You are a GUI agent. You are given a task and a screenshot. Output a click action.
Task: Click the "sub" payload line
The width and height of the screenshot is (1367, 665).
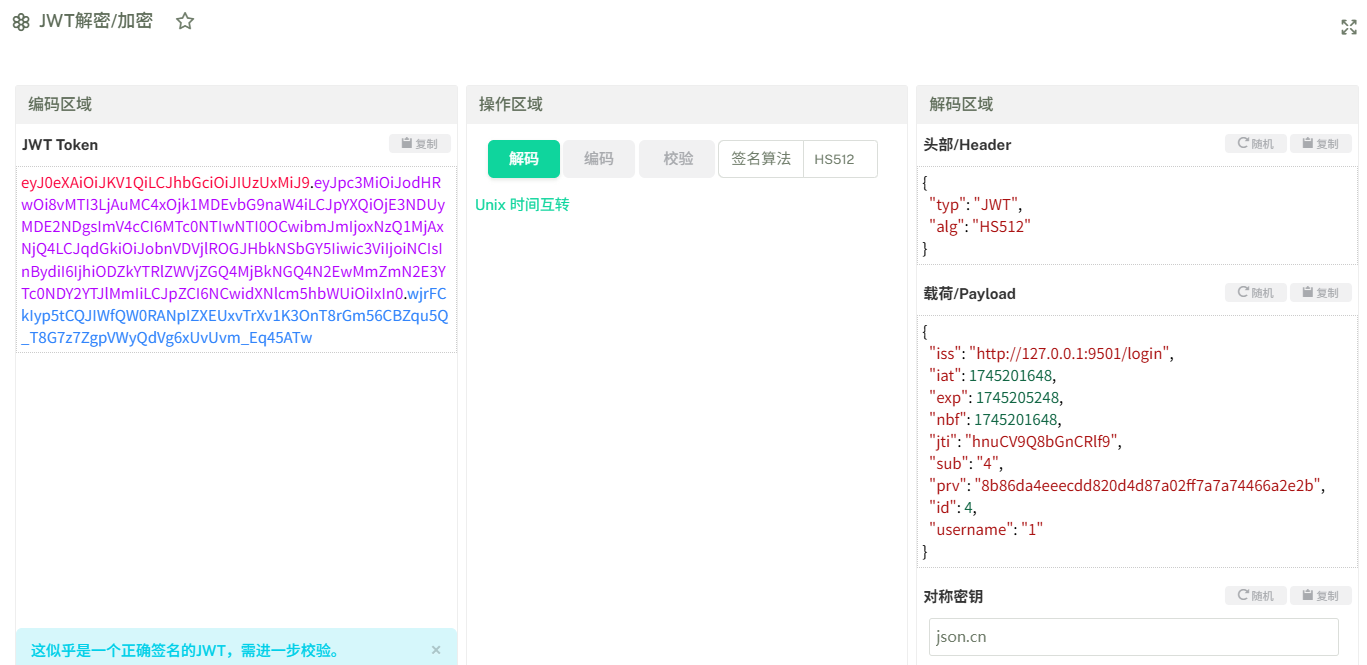coord(966,463)
